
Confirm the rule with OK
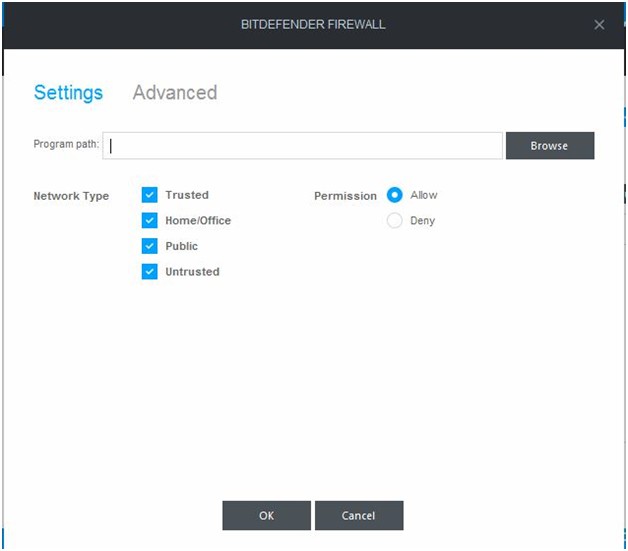tap(266, 515)
